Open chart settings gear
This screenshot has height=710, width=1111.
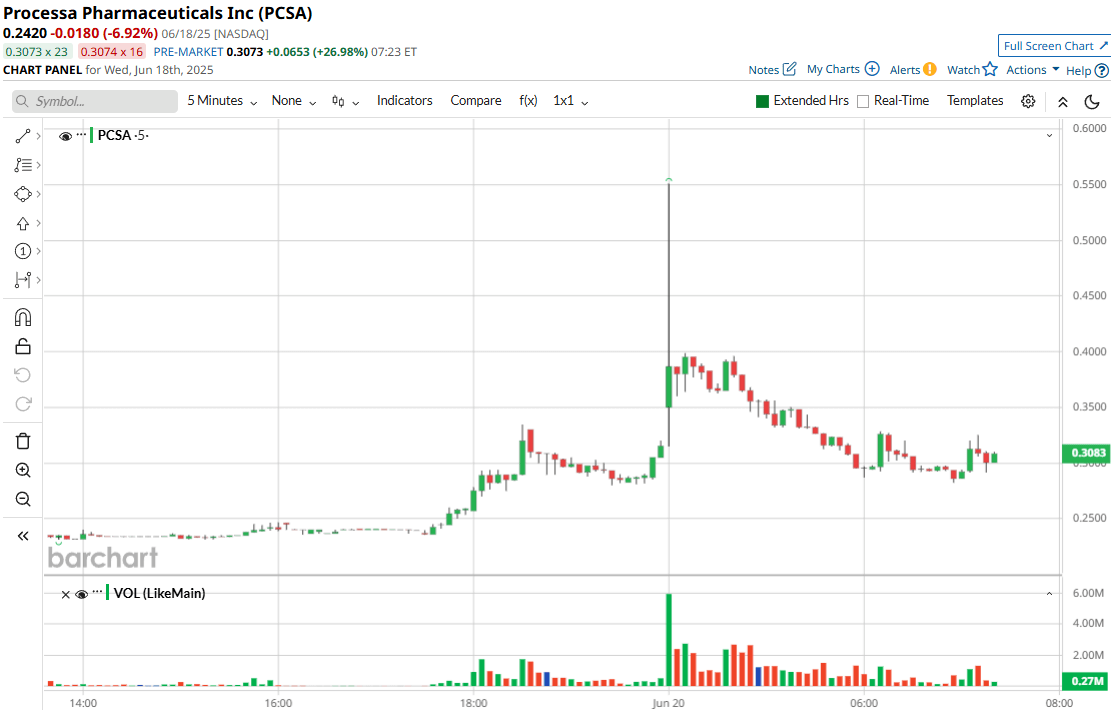(1028, 101)
